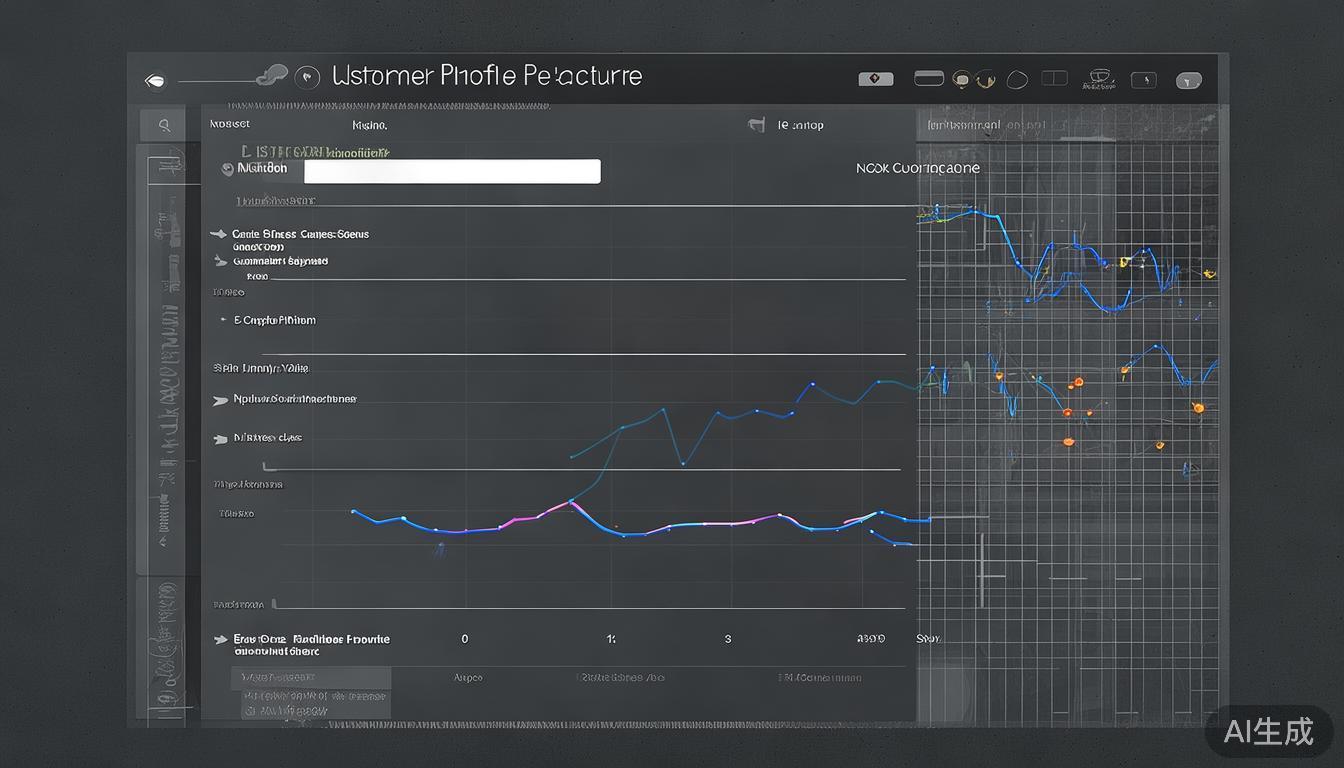Screen dimensions: 1344x768
Task: Toggle the small round icon beside the white field
Action: tap(227, 170)
